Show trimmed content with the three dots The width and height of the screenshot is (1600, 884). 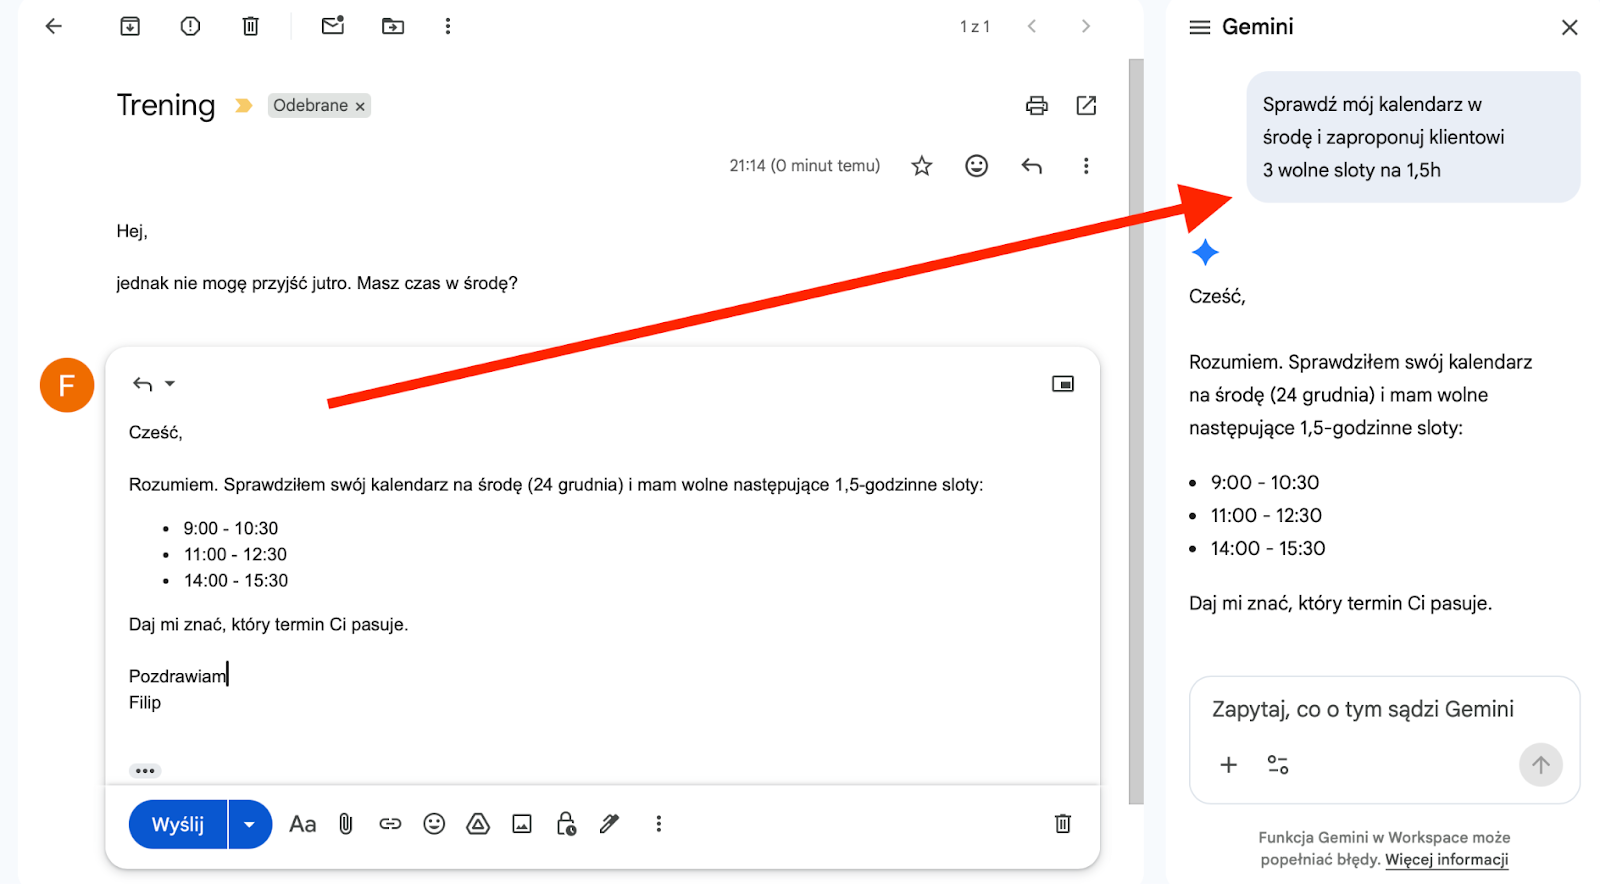145,771
